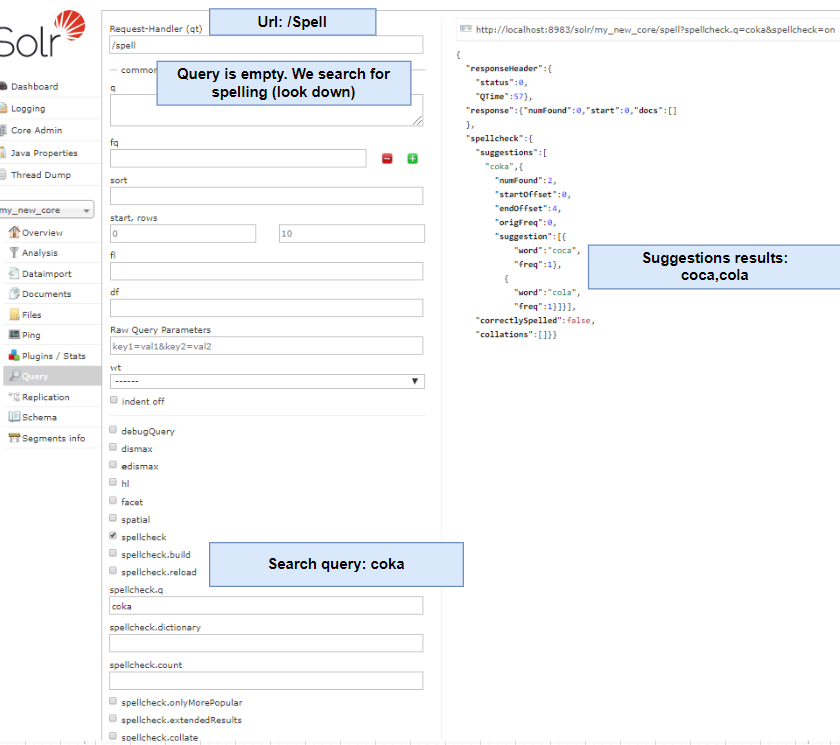
Task: Enable spellcheck.onlyMorePopular checkbox
Action: click(113, 701)
